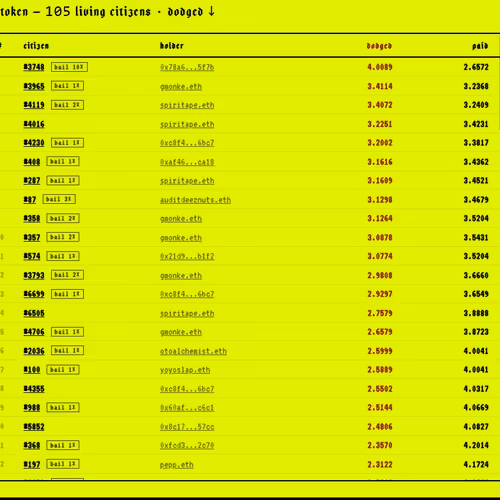Image resolution: width=500 pixels, height=500 pixels.
Task: Sort by the citizen column header
Action: 36,46
